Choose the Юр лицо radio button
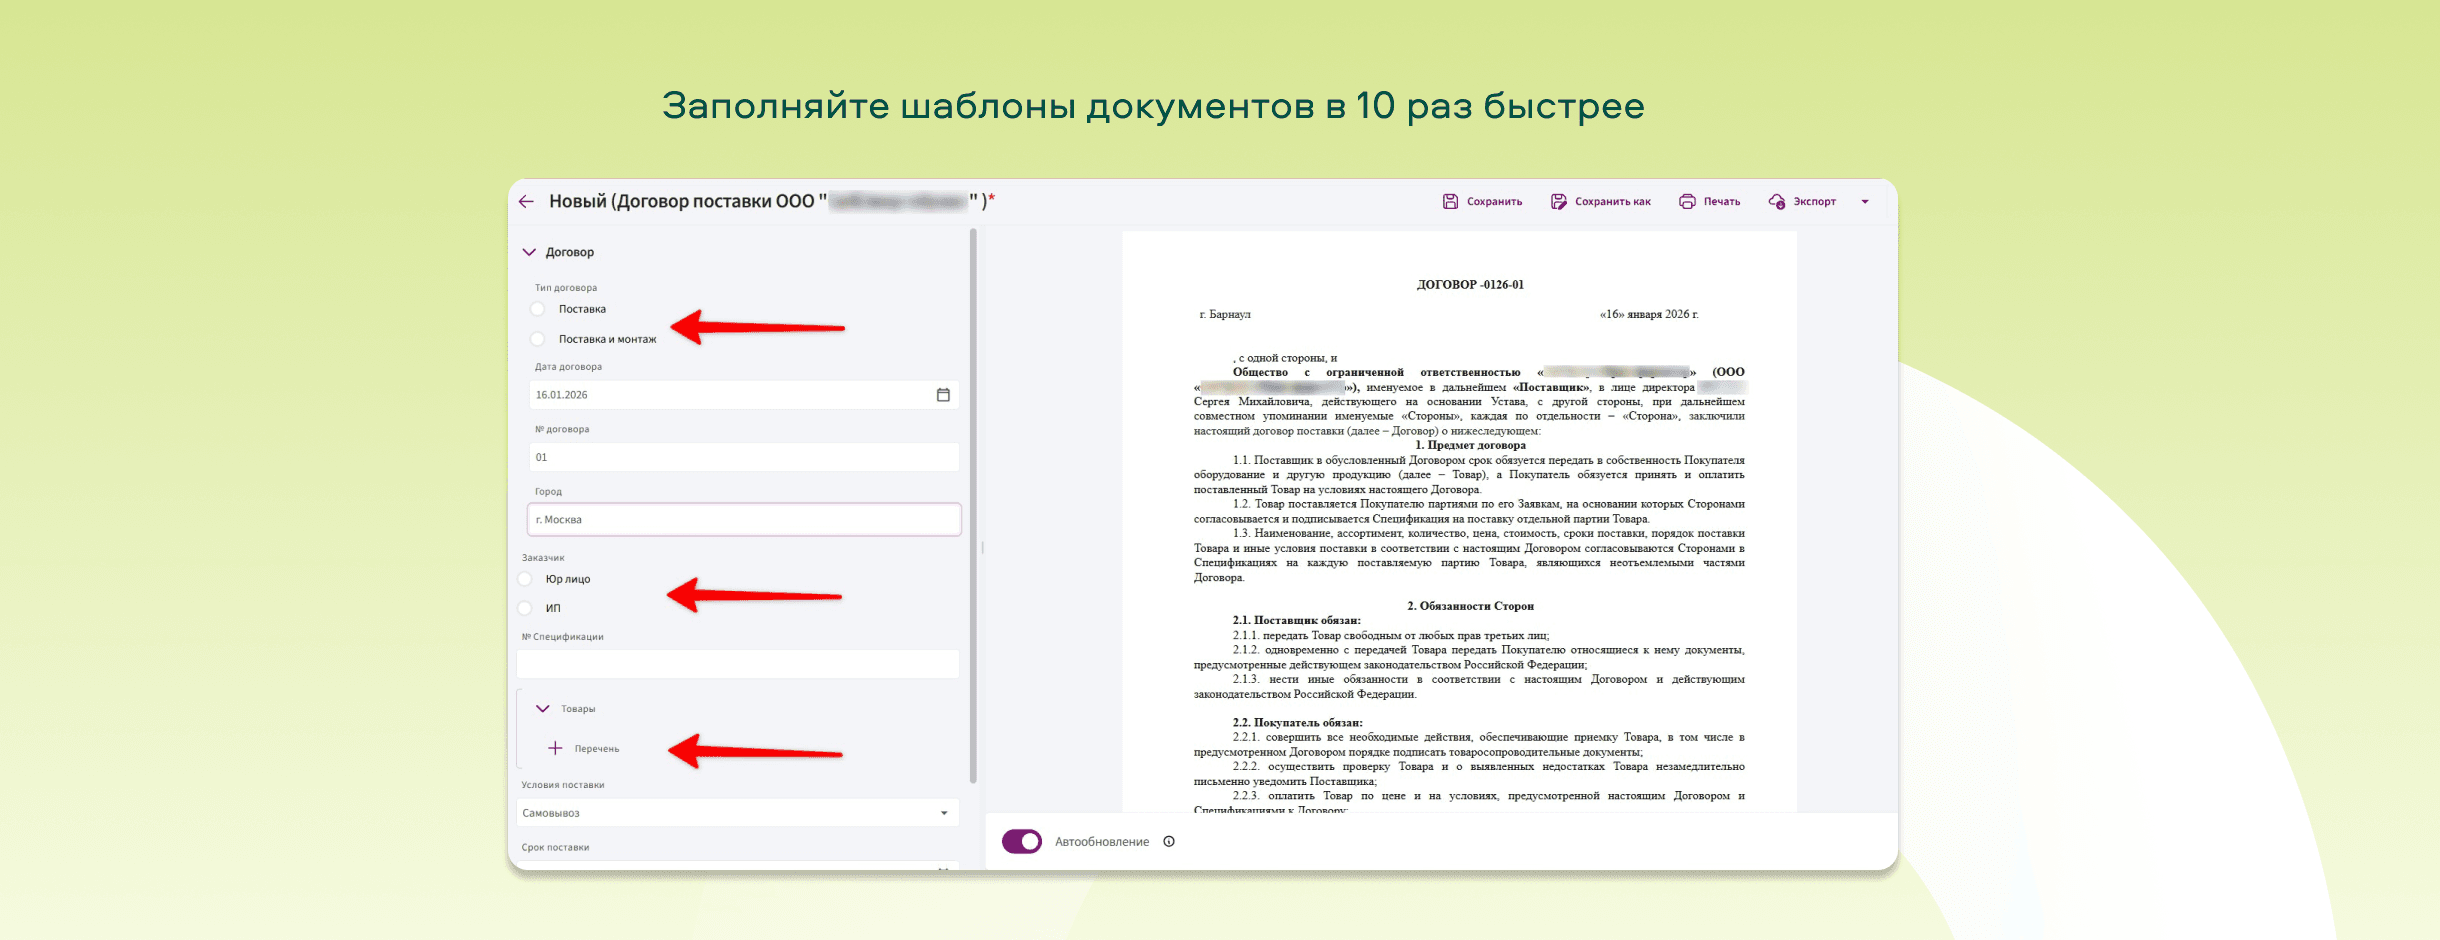Viewport: 2440px width, 940px height. 525,579
